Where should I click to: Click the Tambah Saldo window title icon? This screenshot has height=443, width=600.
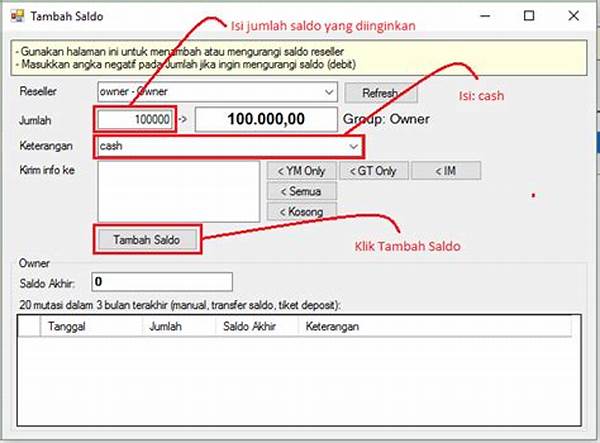click(16, 17)
